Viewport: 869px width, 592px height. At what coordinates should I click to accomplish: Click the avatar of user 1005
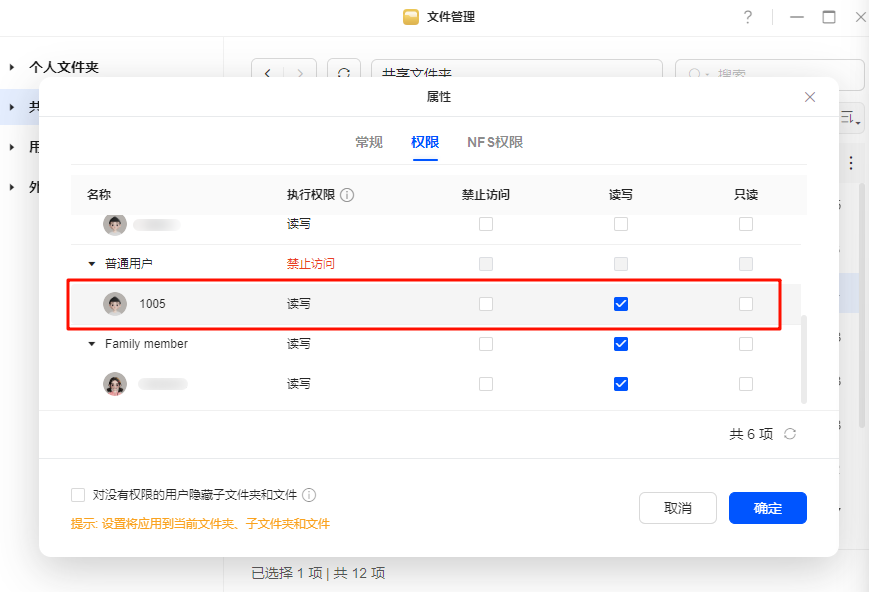[115, 304]
